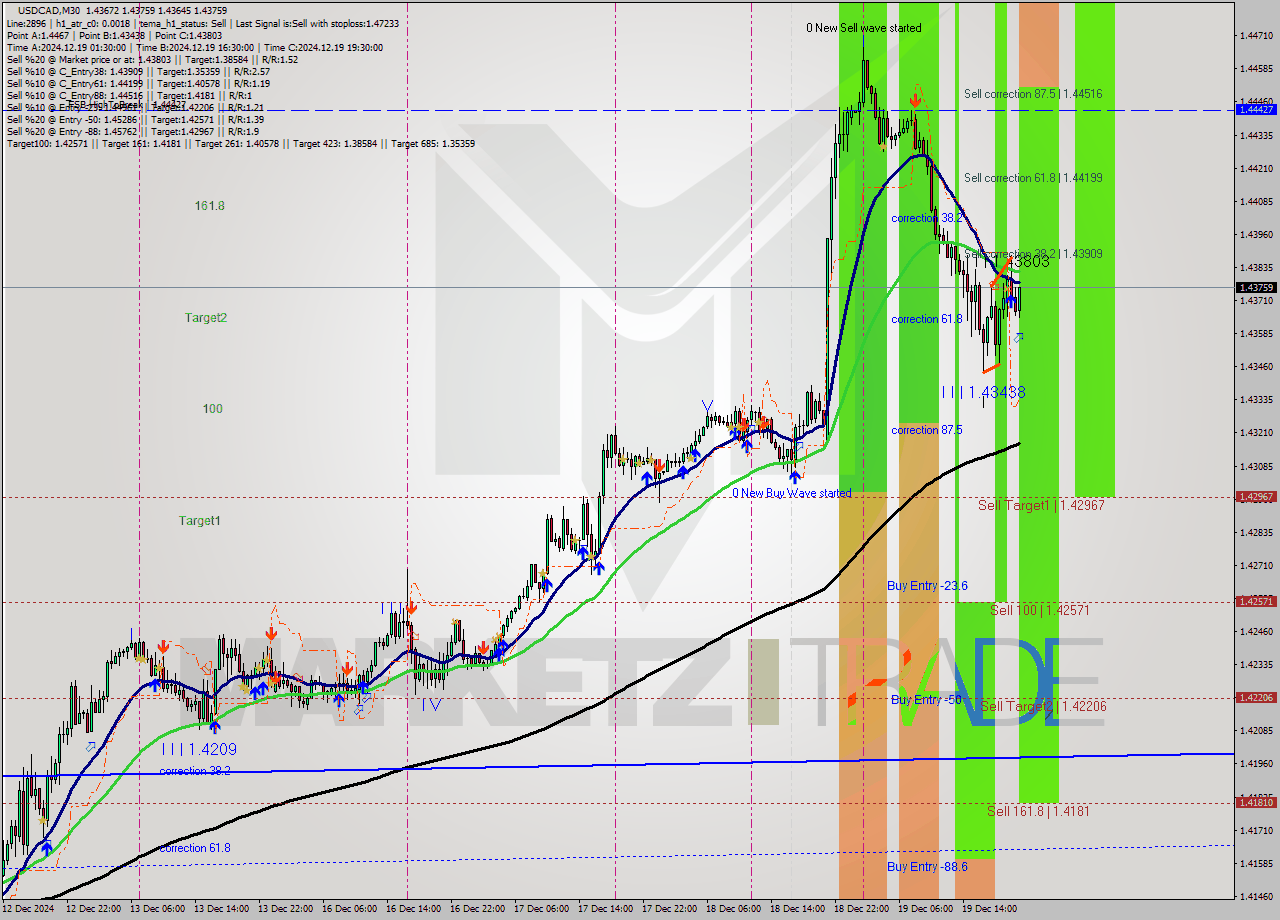This screenshot has width=1280, height=920.
Task: Click 'Sell 161.8 | 1.4181' label
Action: pos(1038,812)
